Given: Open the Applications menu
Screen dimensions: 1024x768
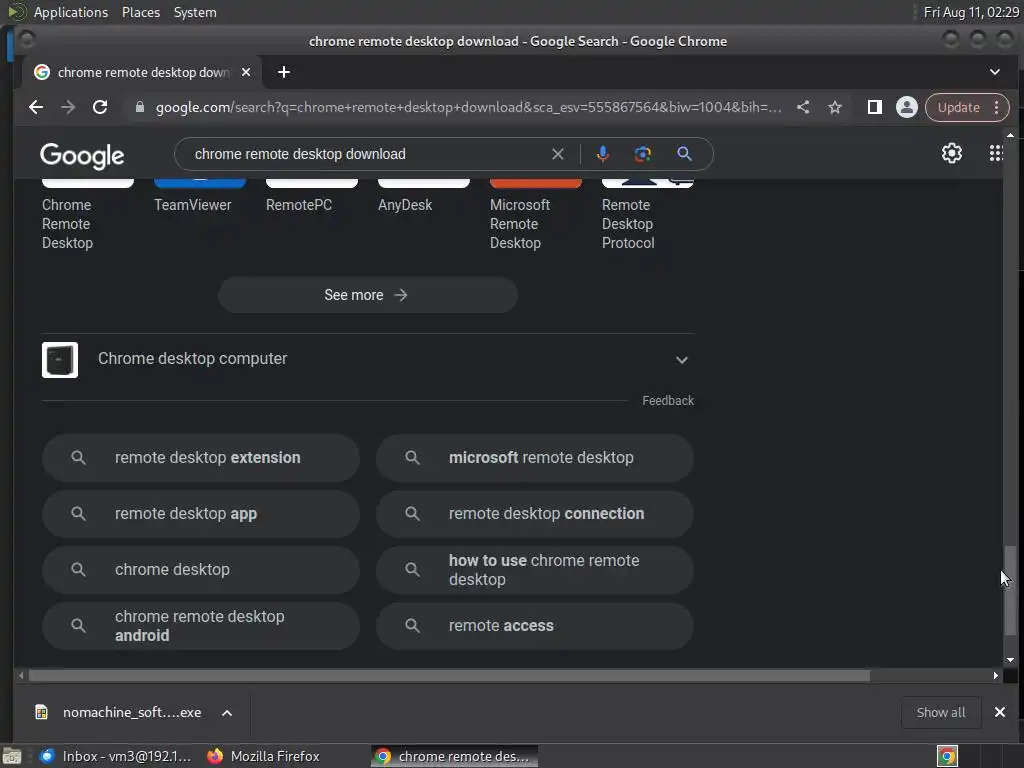Looking at the screenshot, I should tap(71, 12).
